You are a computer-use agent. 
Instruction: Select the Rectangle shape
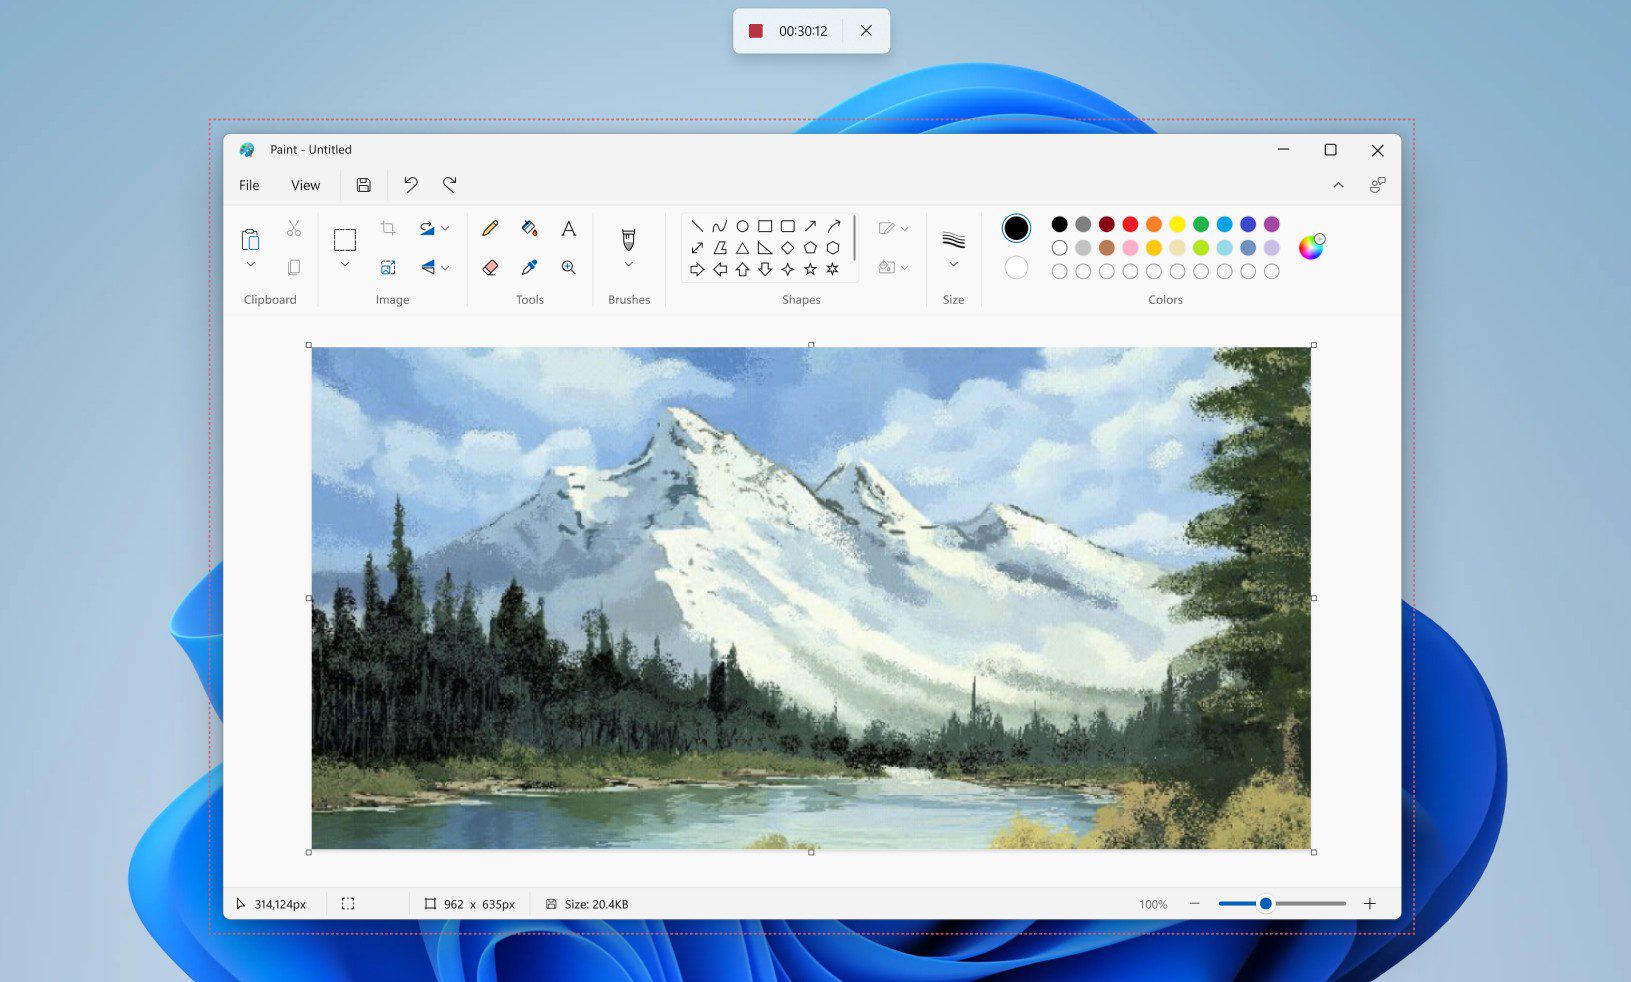[x=765, y=226]
